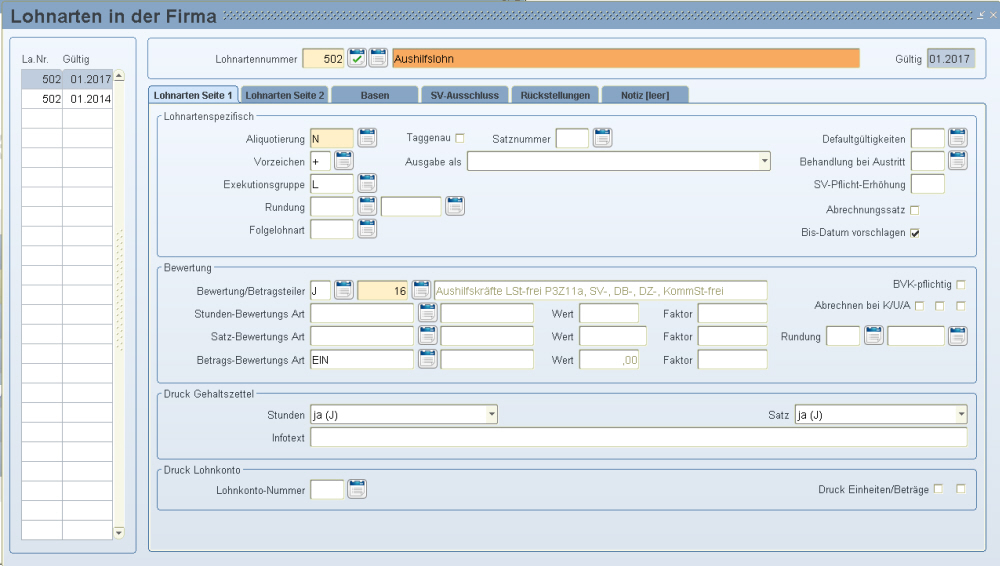Click the Stunden-Bewertungs Faktor field
Viewport: 1000px width, 566px height.
click(x=733, y=313)
